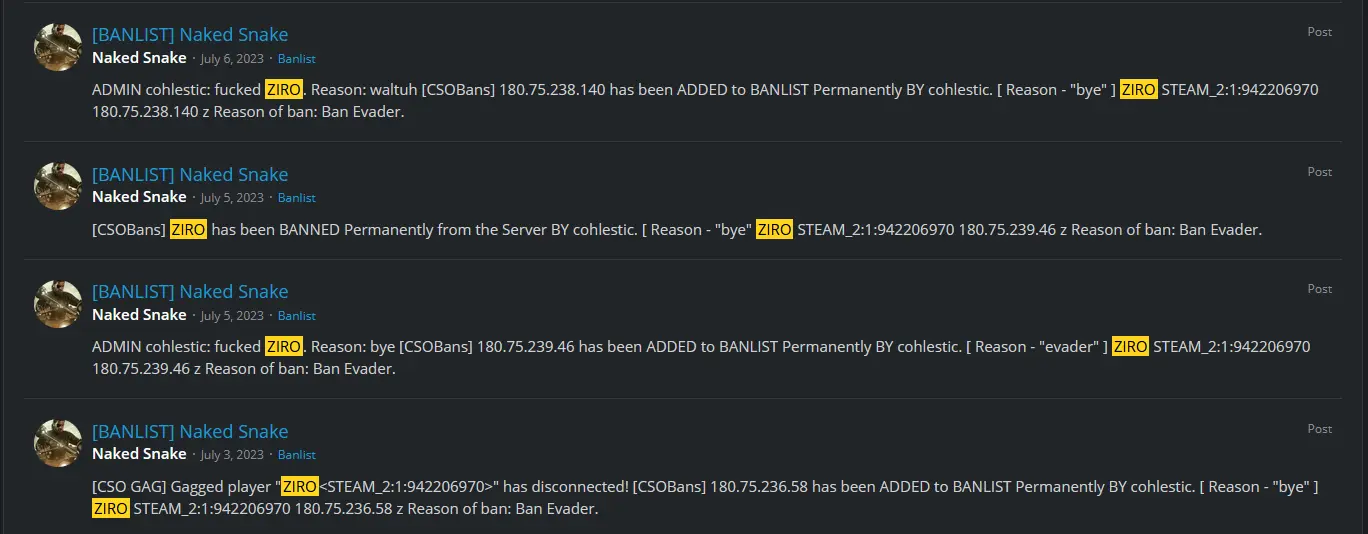Viewport: 1368px width, 534px height.
Task: Open thread title above "BANNED Permanently from the Server" text
Action: pos(190,174)
